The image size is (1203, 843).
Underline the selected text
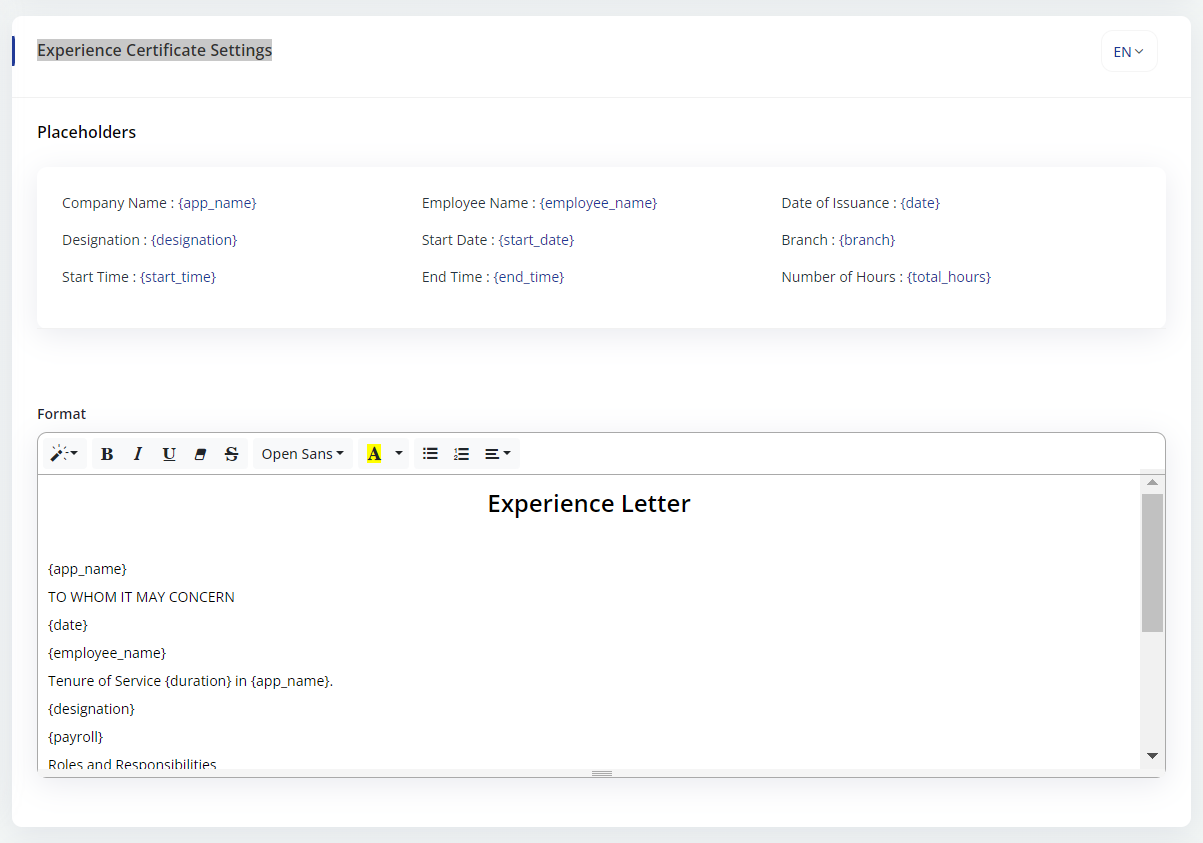tap(169, 454)
